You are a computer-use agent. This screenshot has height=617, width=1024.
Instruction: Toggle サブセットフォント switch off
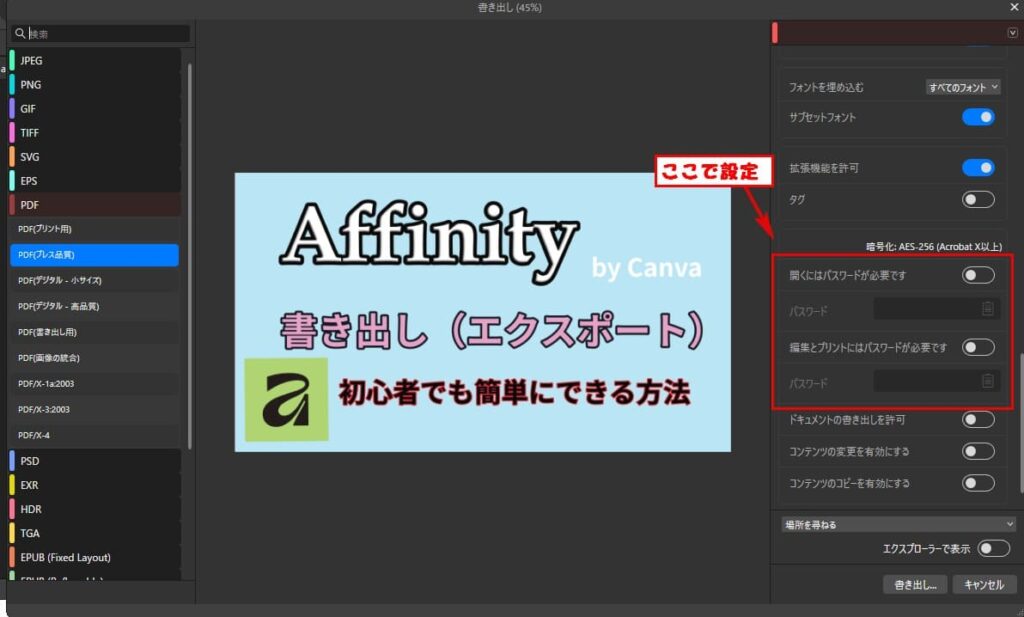[x=978, y=118]
